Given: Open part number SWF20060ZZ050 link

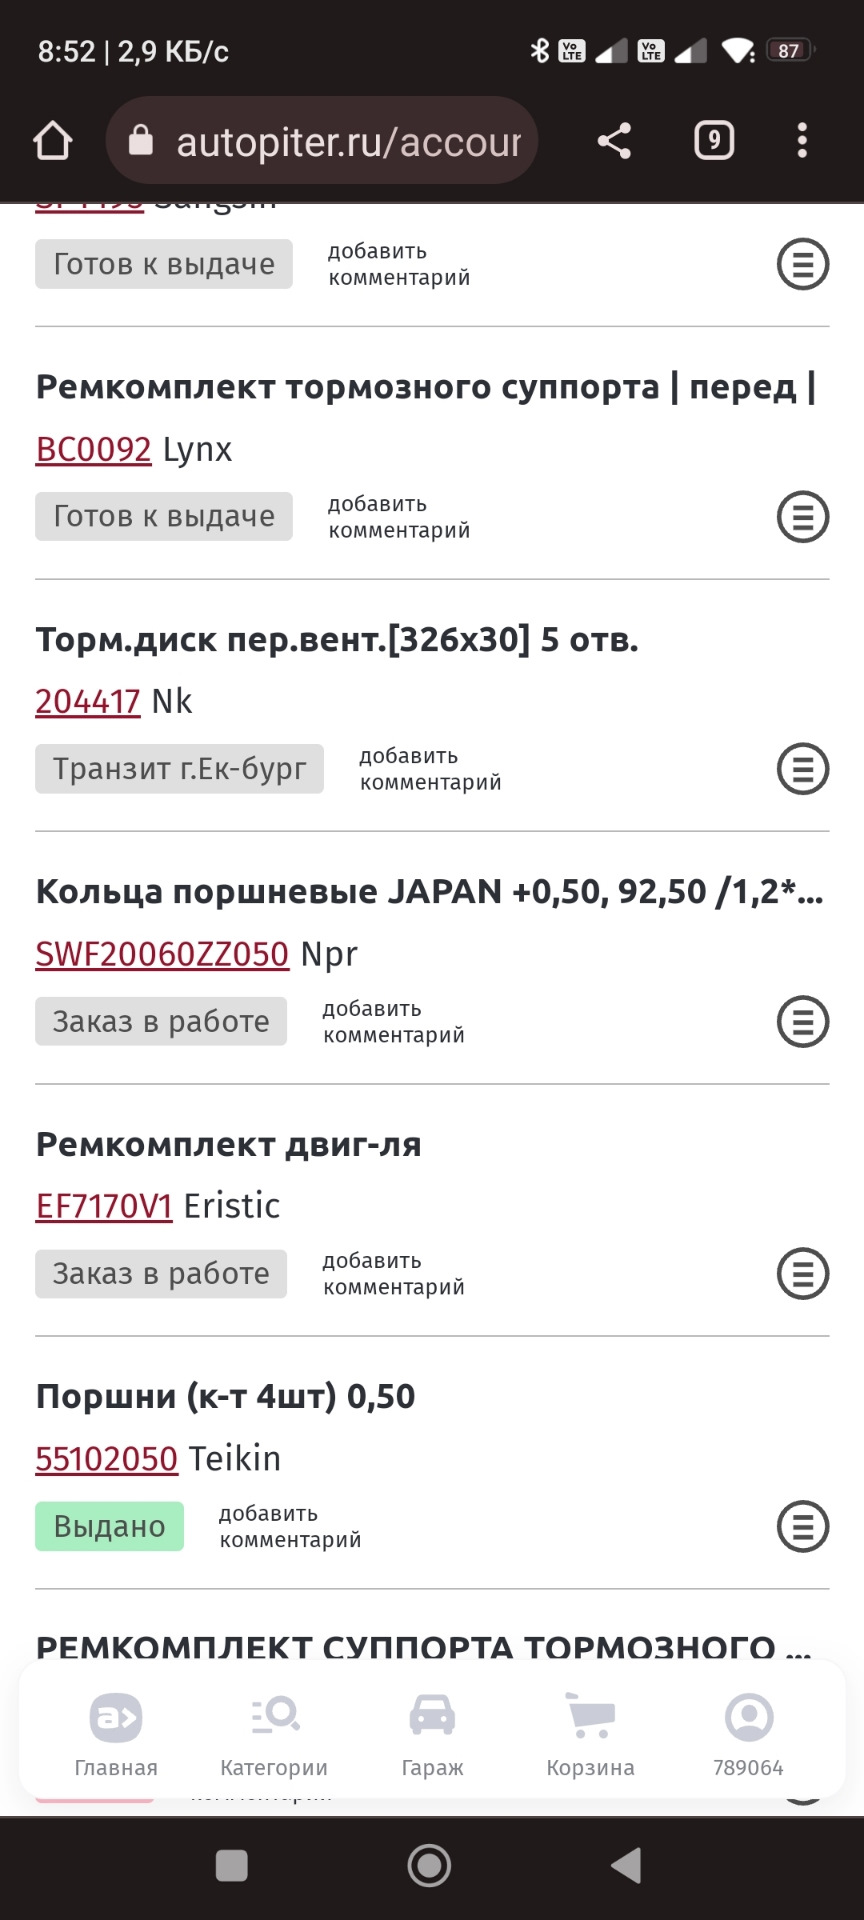Looking at the screenshot, I should 162,954.
